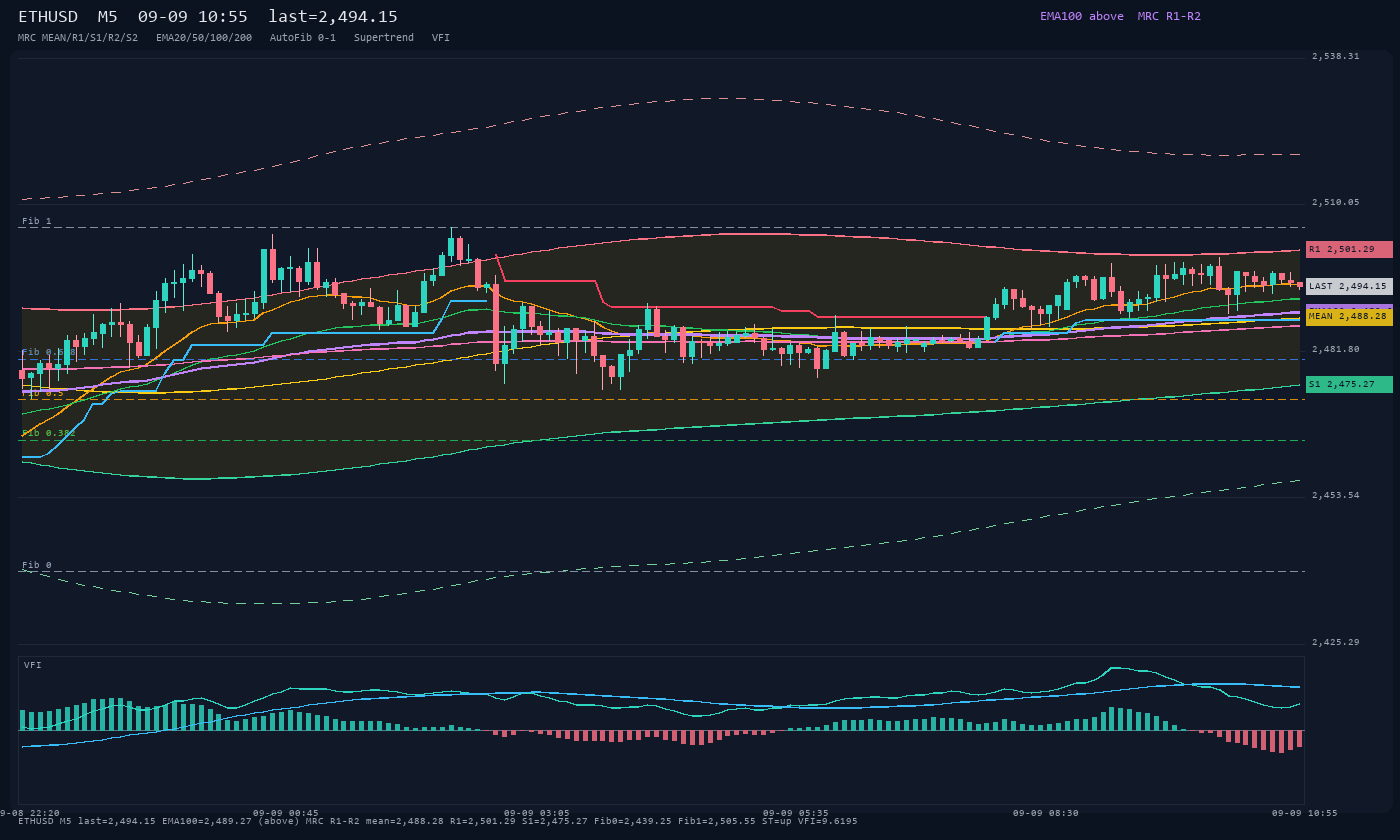Click the ETHUSD symbol in the chart title

[x=48, y=17]
